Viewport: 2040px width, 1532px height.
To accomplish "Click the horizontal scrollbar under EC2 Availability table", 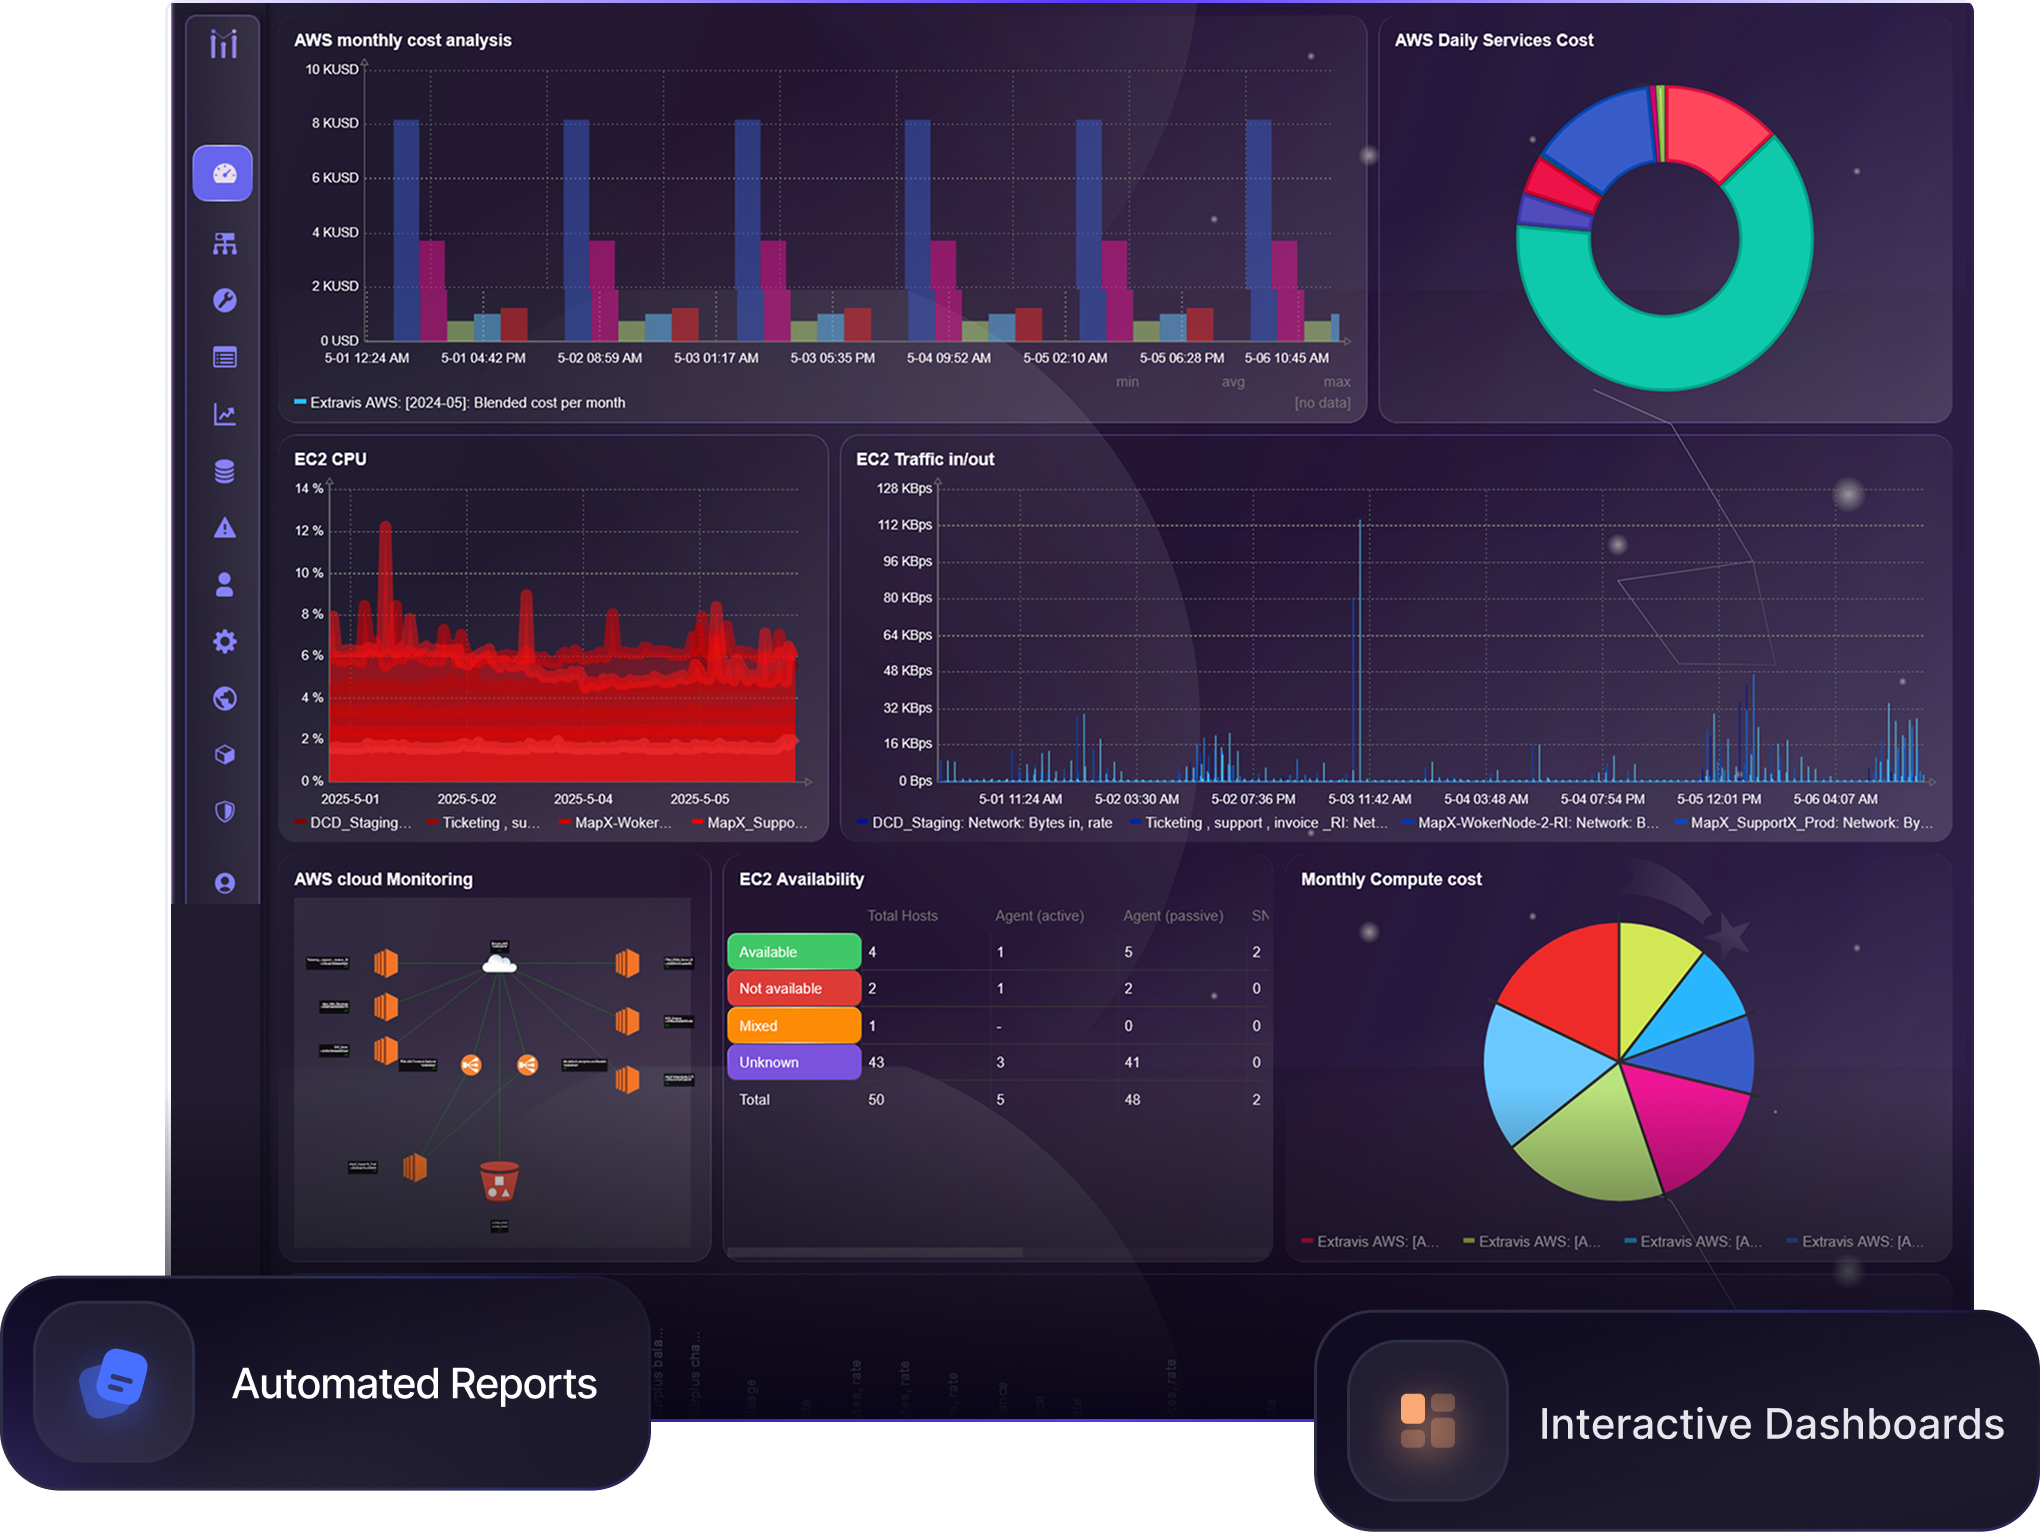I will [x=875, y=1252].
